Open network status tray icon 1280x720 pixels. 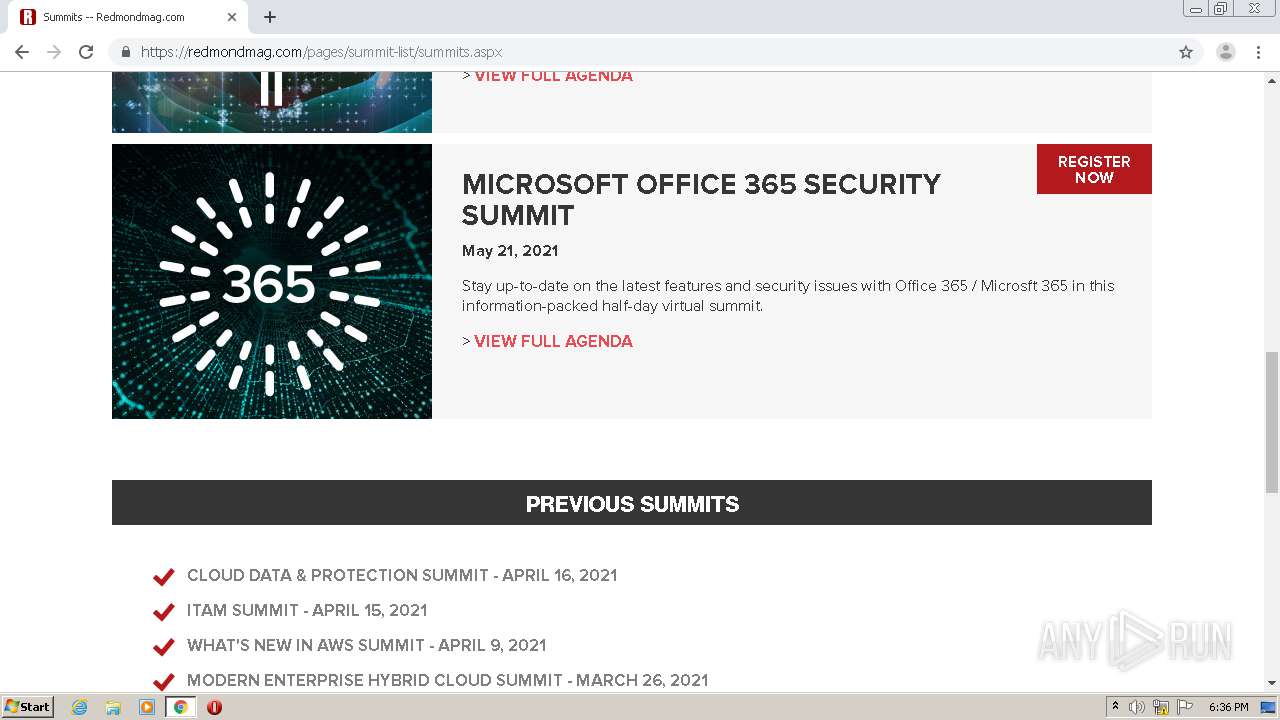point(1161,707)
